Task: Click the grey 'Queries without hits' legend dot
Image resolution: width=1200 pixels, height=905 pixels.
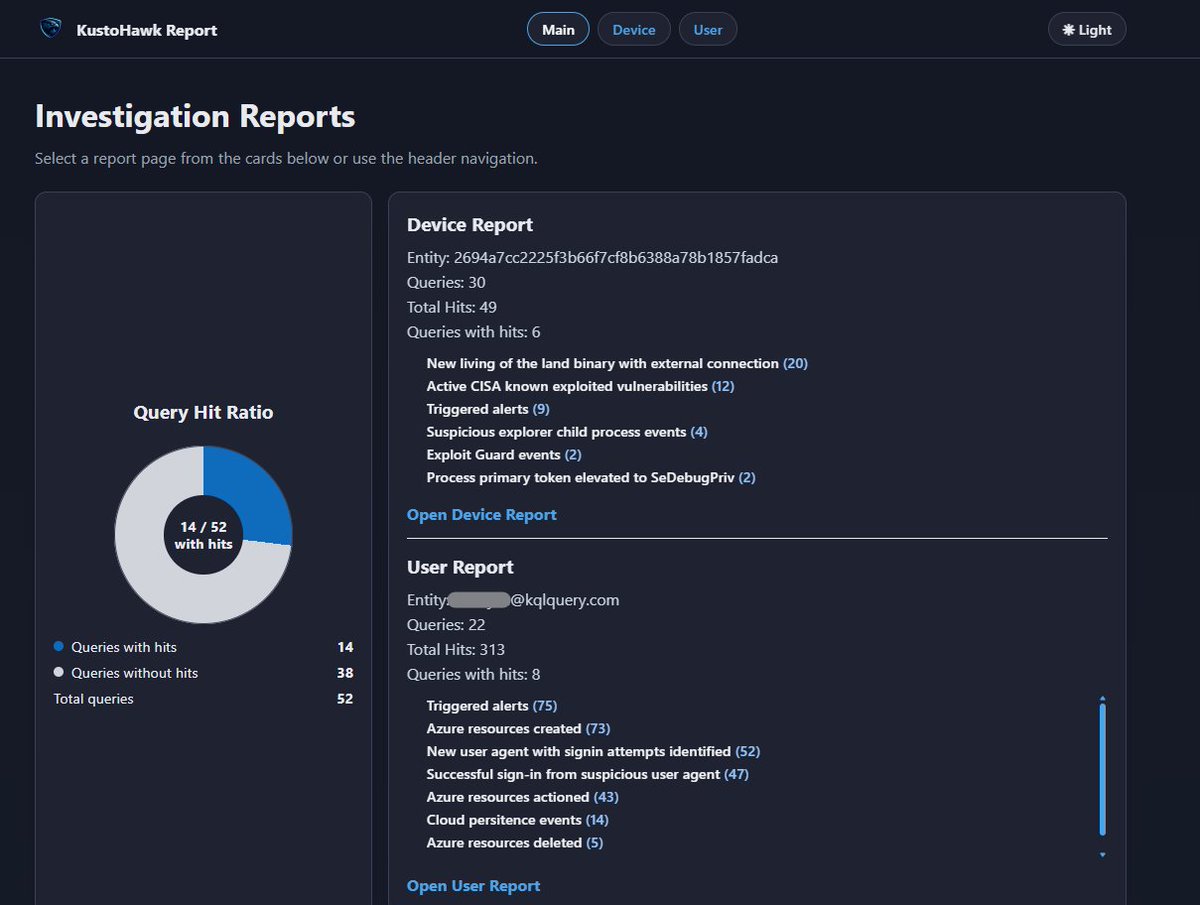Action: click(x=58, y=673)
